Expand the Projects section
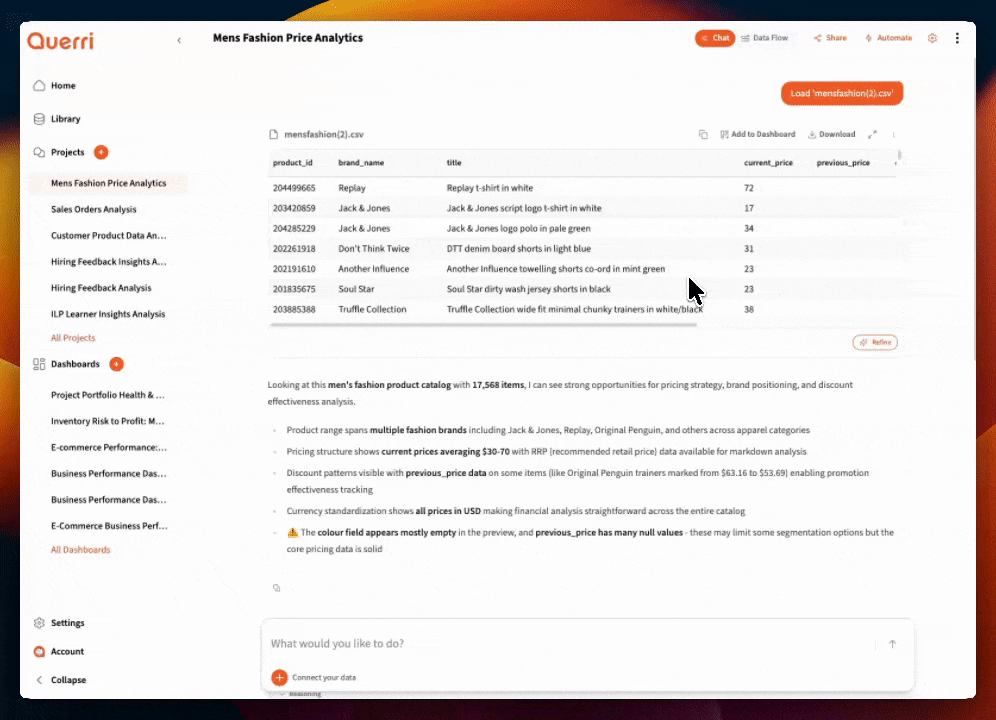The height and width of the screenshot is (720, 996). coord(69,152)
